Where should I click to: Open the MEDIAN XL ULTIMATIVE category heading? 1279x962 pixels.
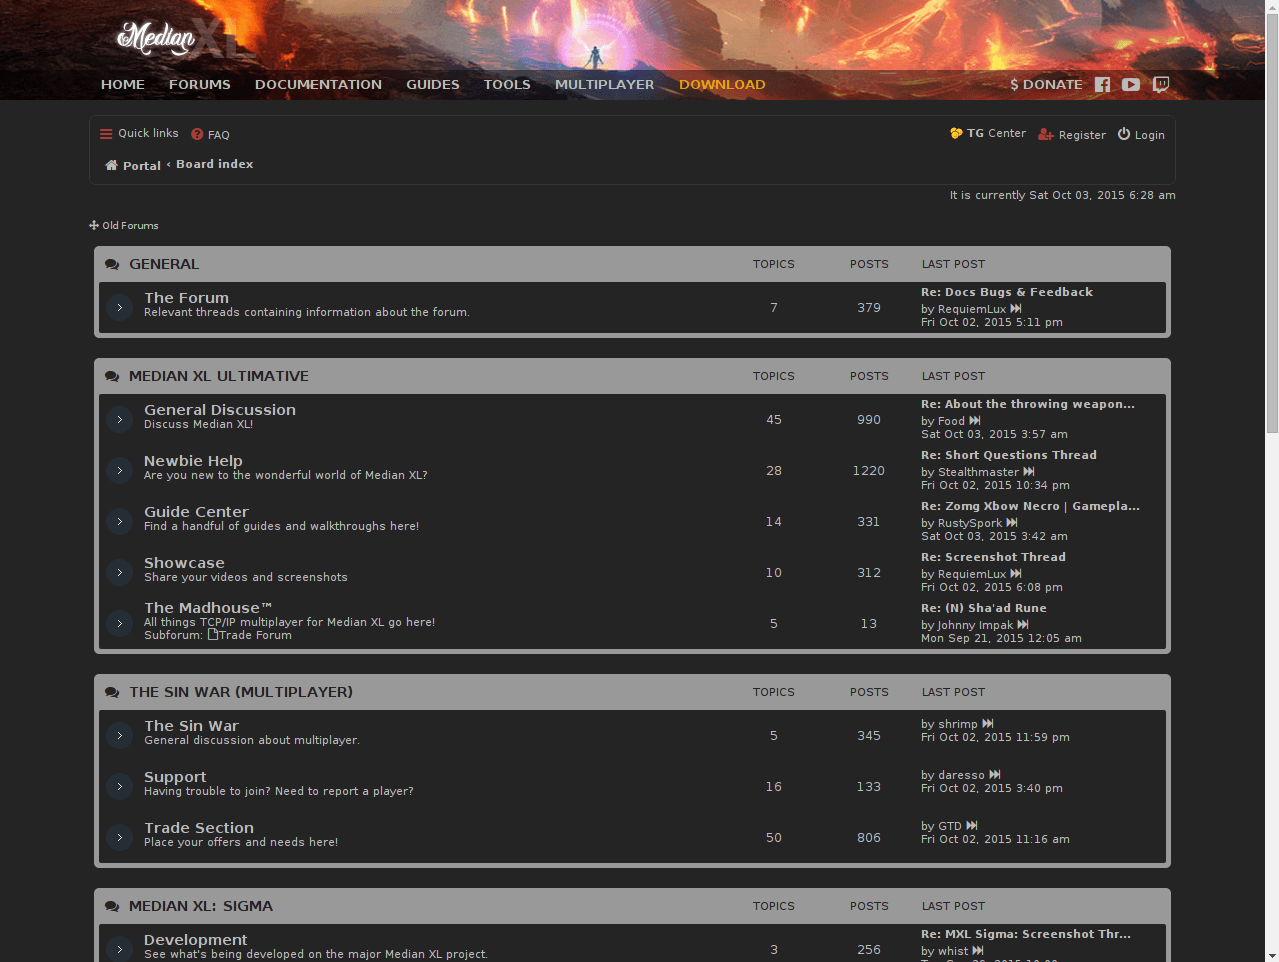[x=219, y=376]
